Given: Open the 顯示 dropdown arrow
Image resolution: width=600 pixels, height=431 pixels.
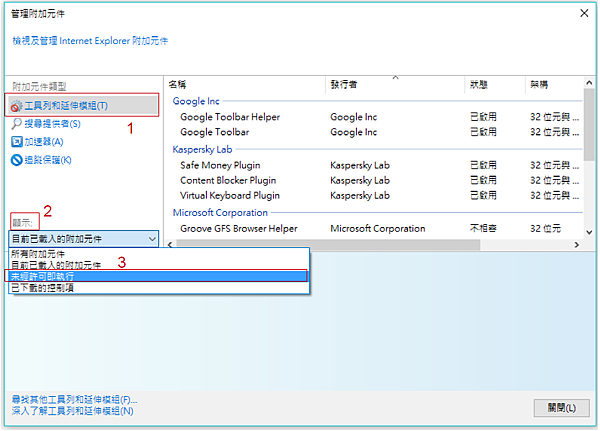Looking at the screenshot, I should [152, 239].
